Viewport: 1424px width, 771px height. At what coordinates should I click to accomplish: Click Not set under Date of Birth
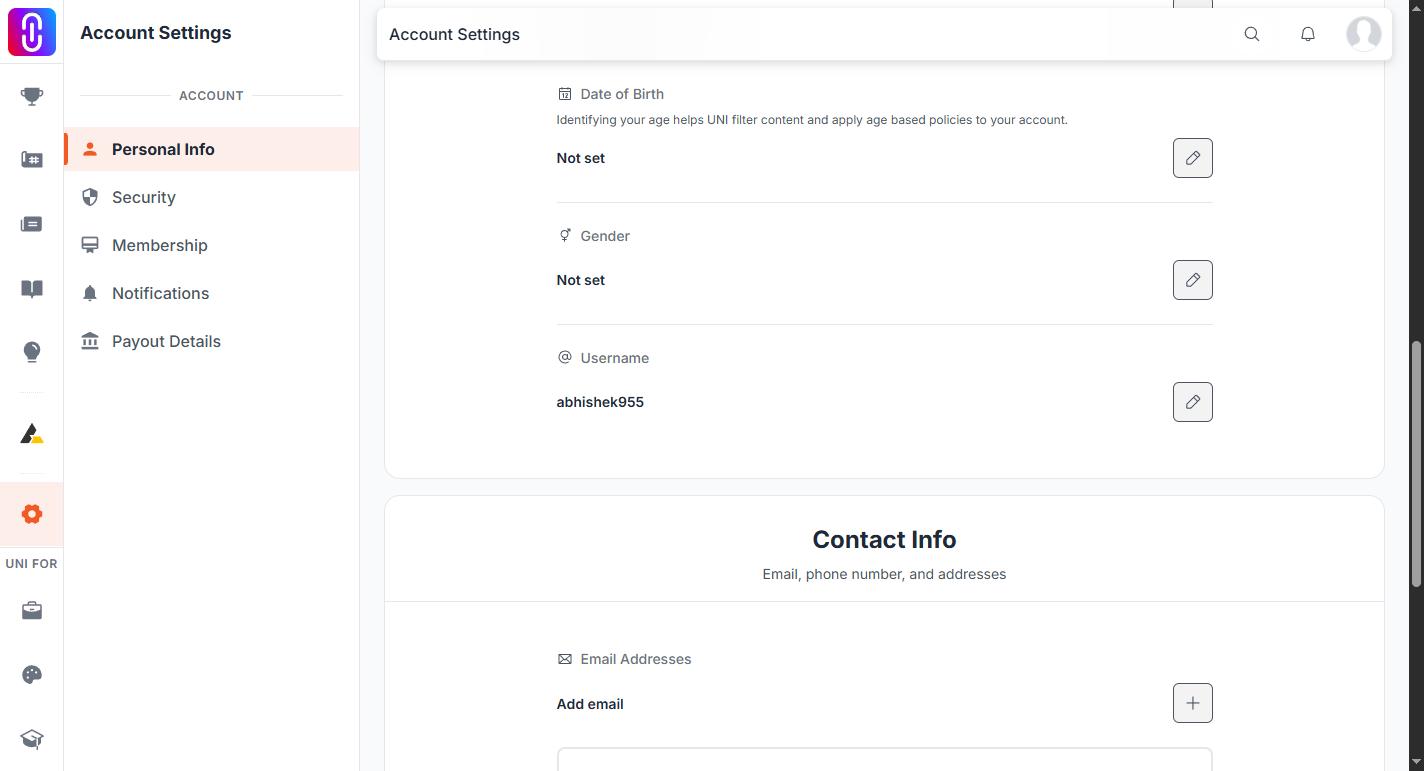click(x=580, y=158)
